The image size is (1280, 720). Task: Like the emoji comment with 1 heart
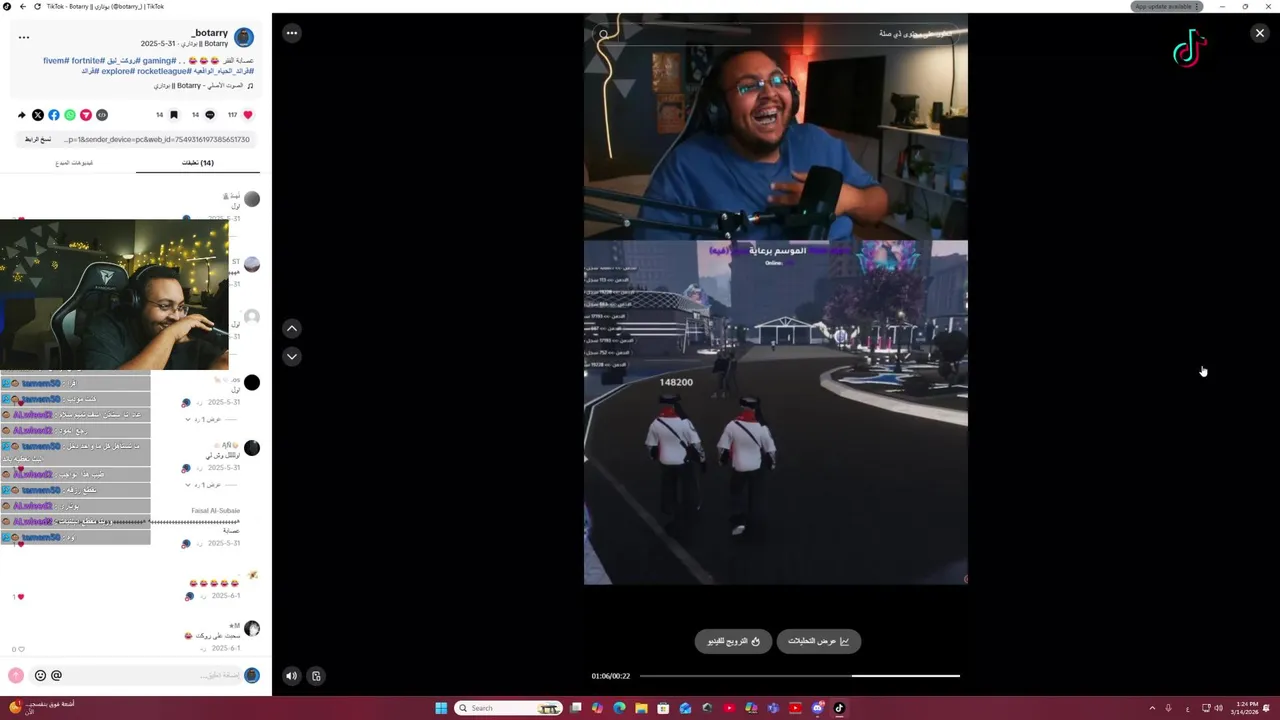20,597
